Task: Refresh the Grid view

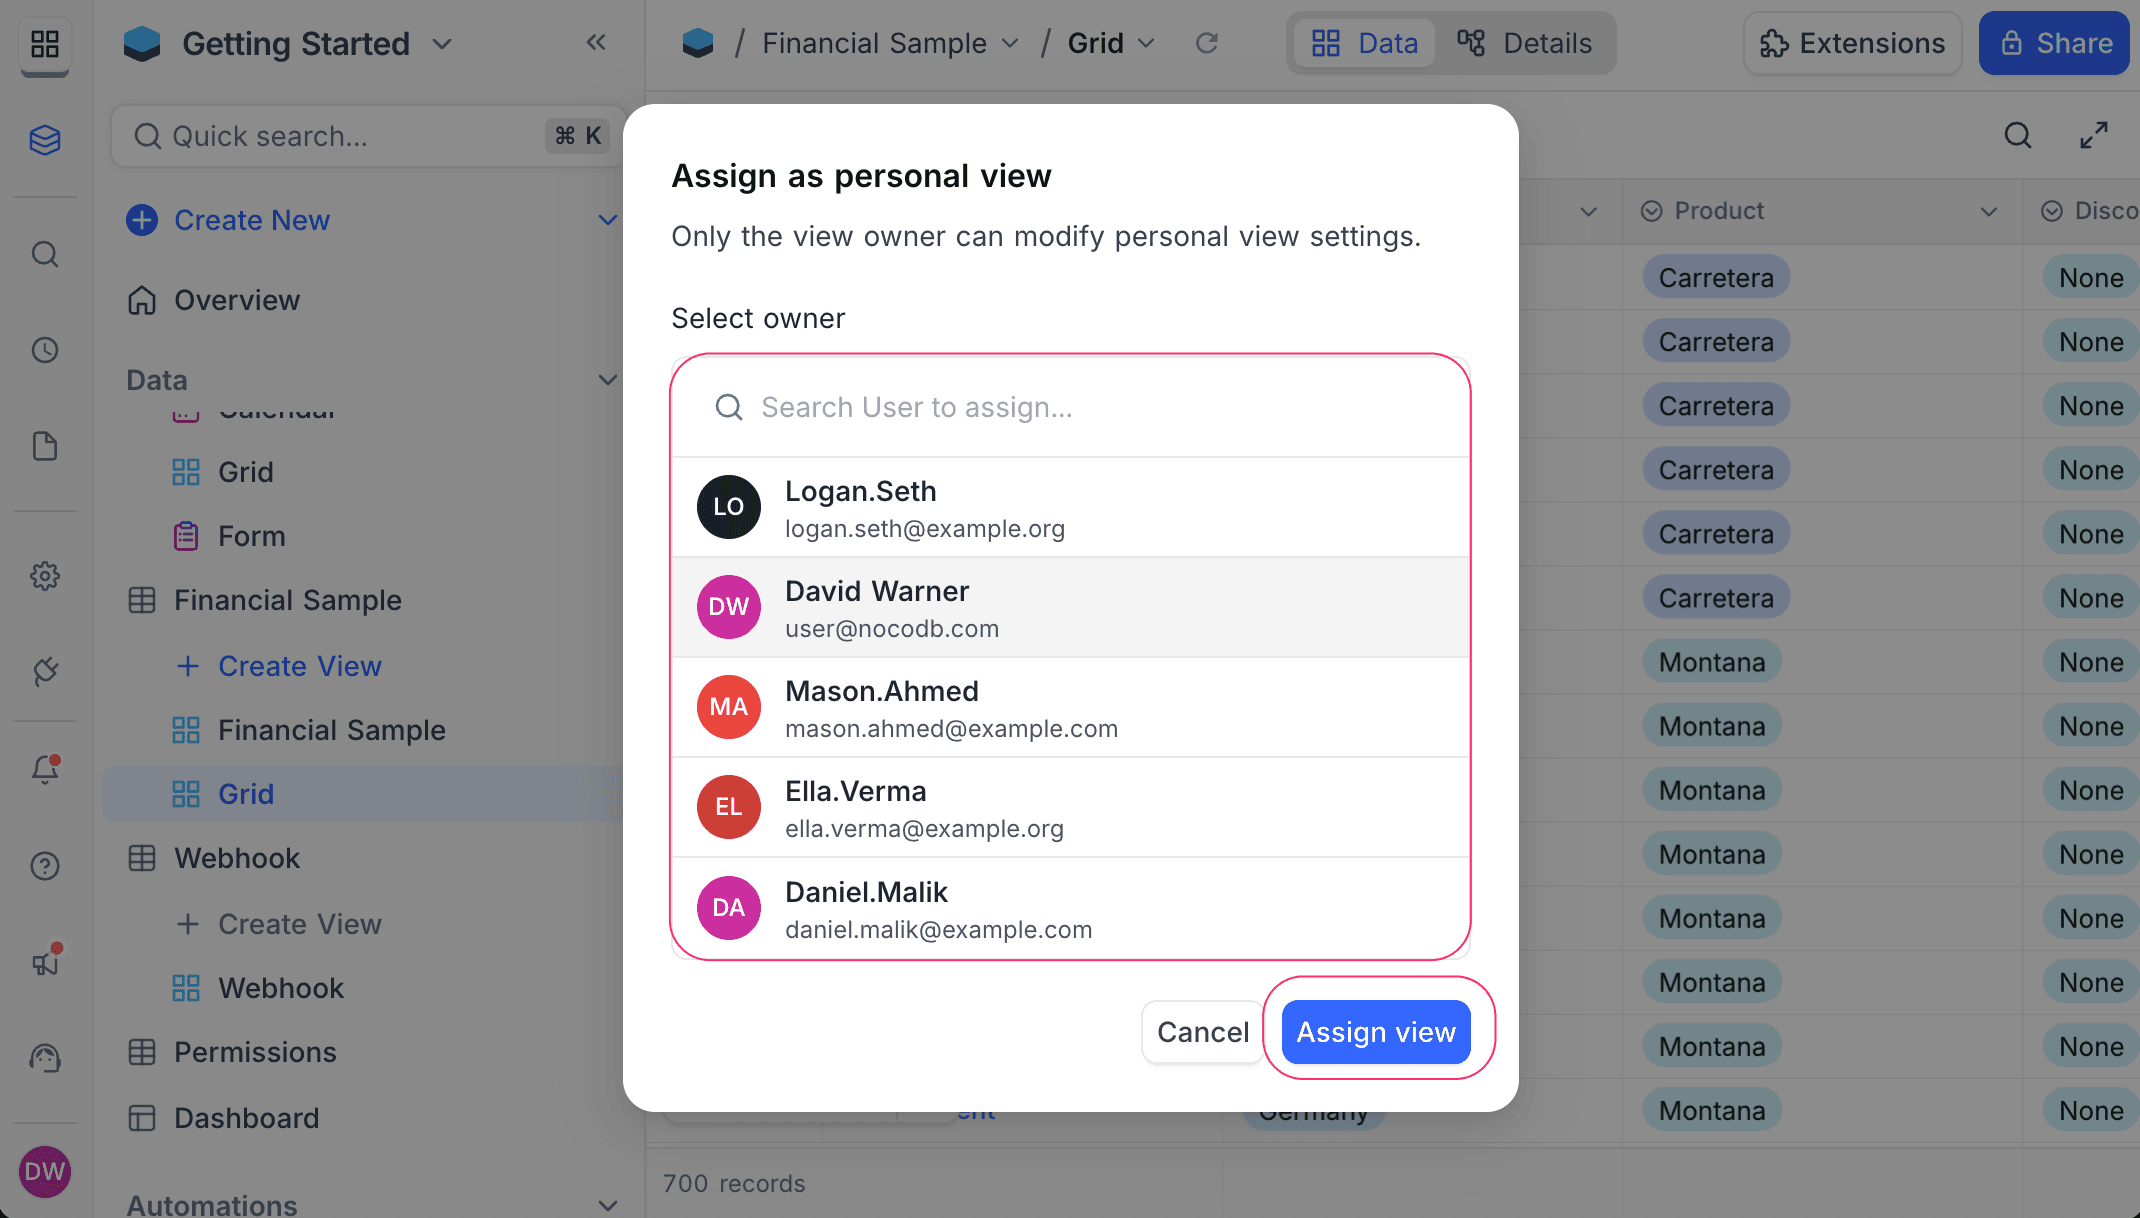Action: coord(1207,43)
